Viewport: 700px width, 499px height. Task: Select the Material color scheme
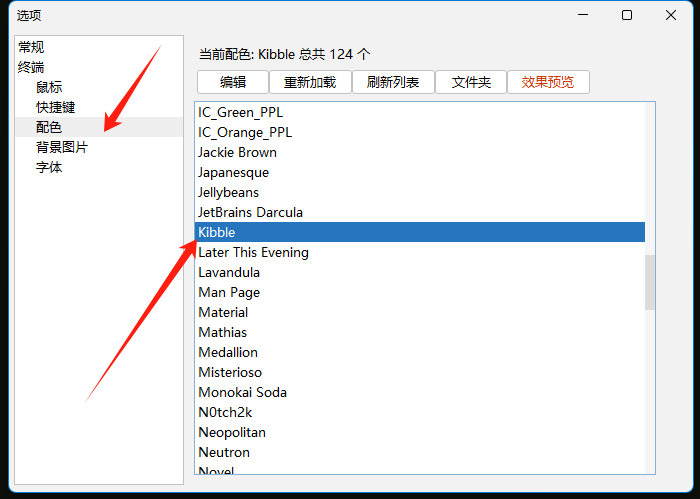coord(223,312)
